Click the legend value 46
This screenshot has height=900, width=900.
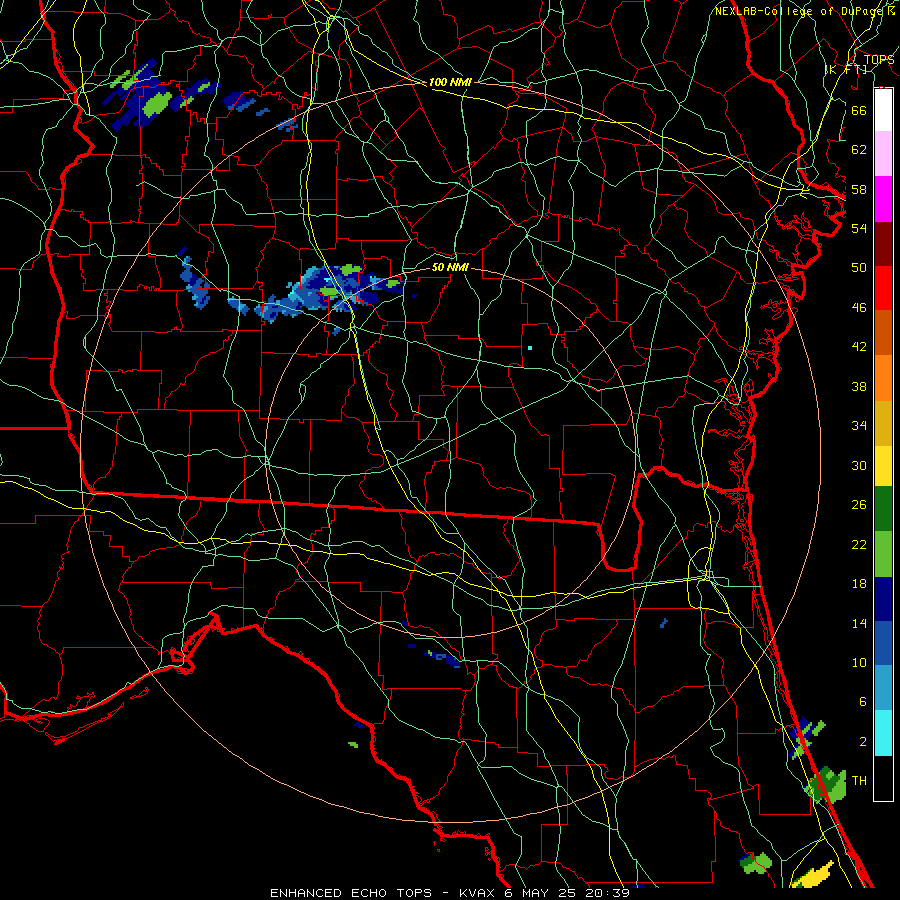(x=859, y=307)
